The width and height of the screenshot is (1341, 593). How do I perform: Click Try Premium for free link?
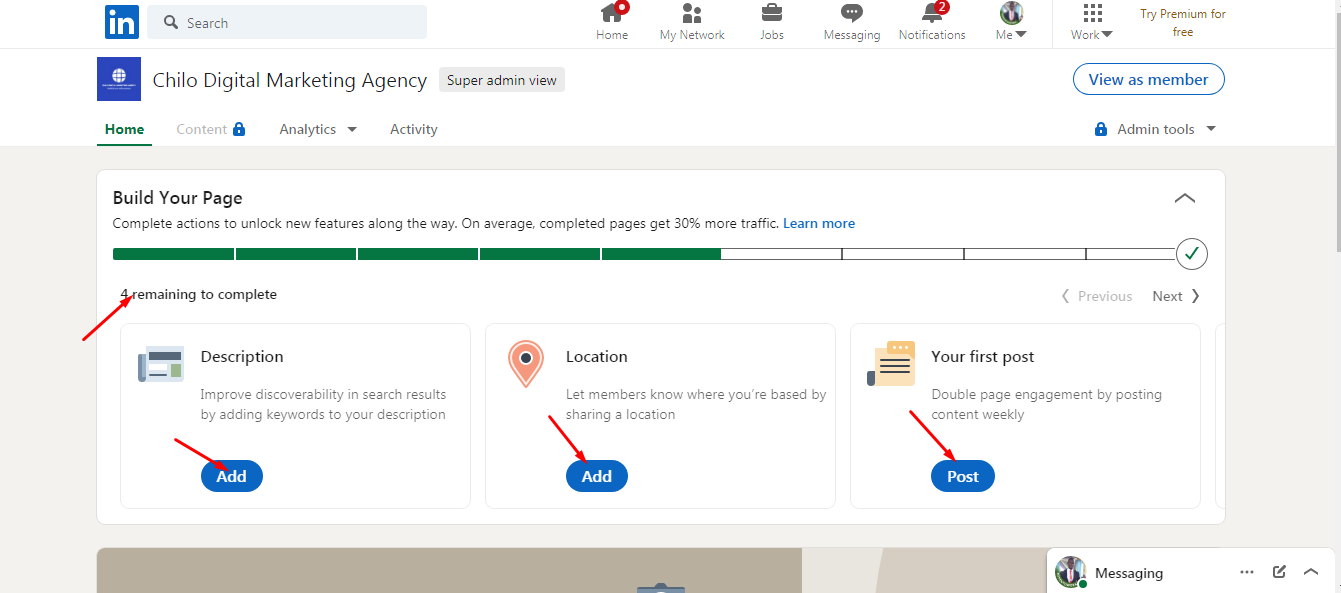click(x=1183, y=23)
